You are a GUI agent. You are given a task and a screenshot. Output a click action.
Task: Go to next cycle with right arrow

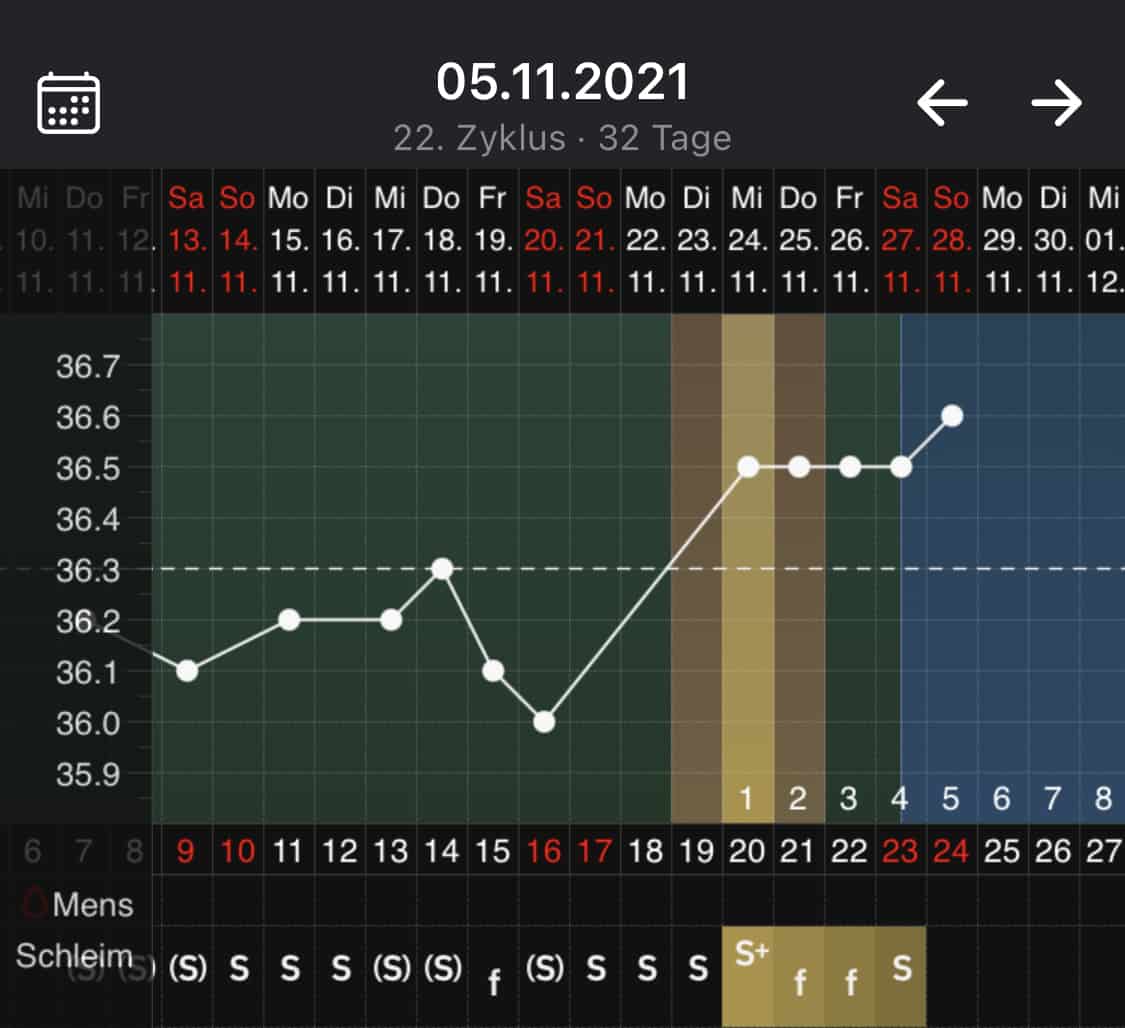click(1057, 102)
